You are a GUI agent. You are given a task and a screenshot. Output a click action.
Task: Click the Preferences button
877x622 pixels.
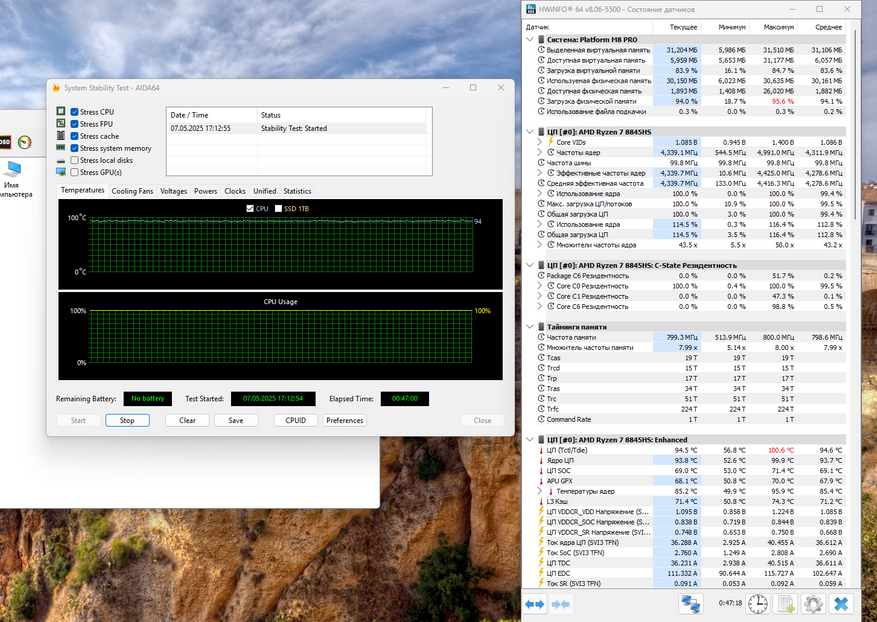pyautogui.click(x=344, y=420)
